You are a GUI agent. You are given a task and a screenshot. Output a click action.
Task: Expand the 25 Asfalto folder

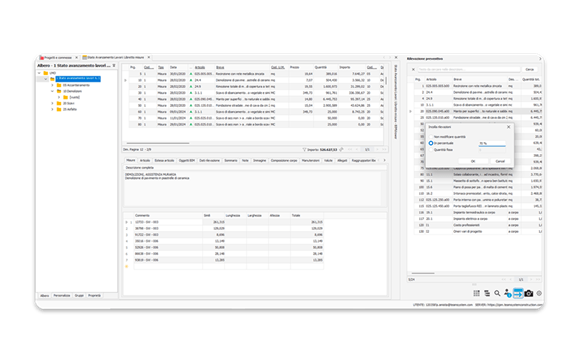coord(53,109)
